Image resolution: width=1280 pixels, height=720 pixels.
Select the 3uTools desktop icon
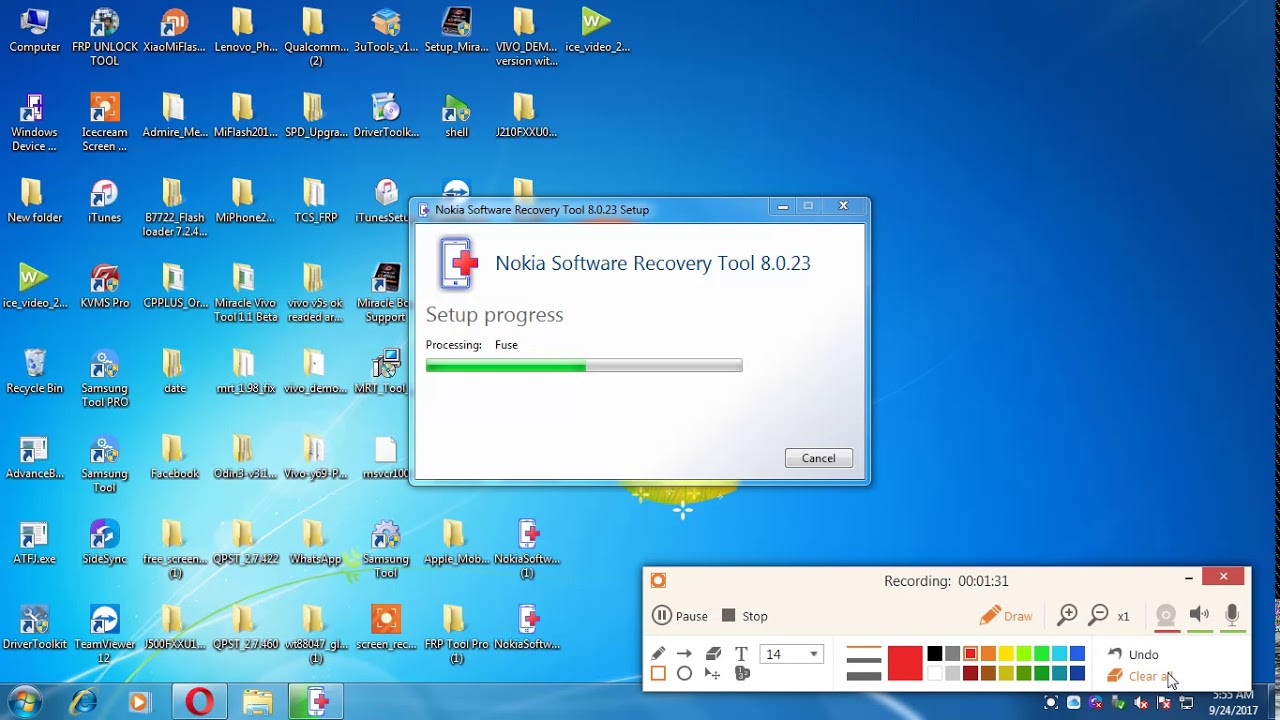coord(385,31)
